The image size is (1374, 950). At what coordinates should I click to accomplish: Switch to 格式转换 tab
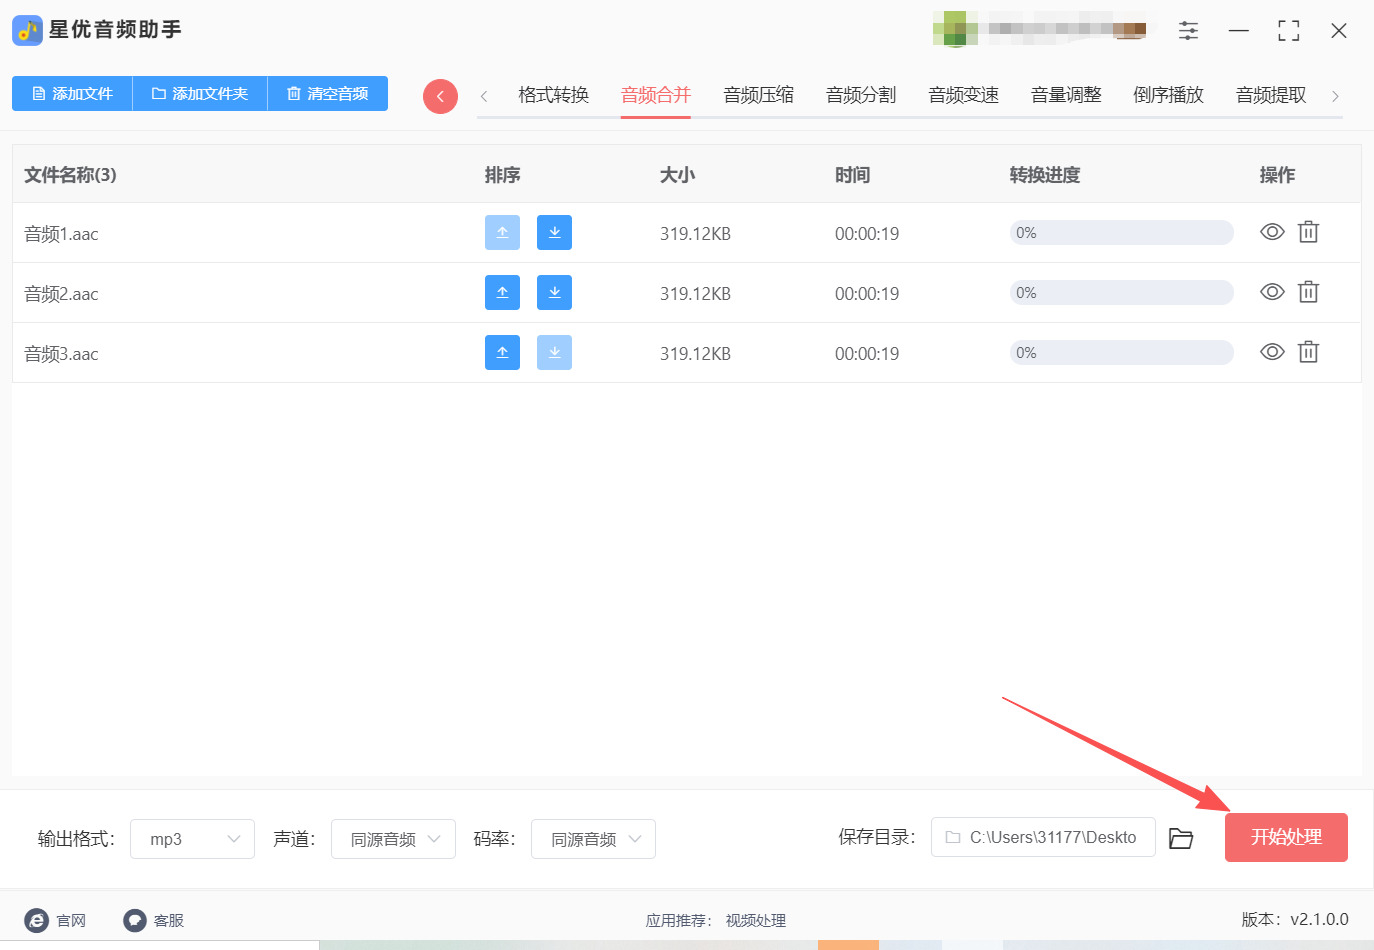[x=553, y=95]
